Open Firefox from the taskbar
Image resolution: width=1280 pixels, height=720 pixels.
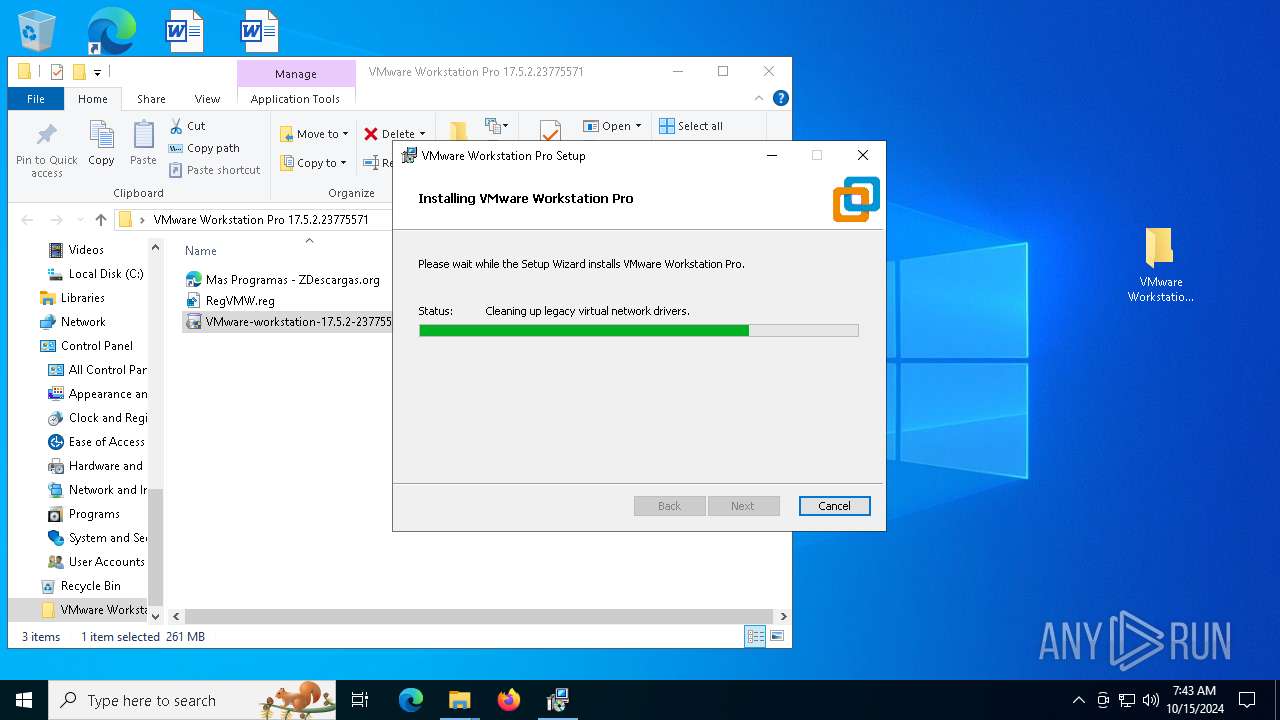click(508, 700)
